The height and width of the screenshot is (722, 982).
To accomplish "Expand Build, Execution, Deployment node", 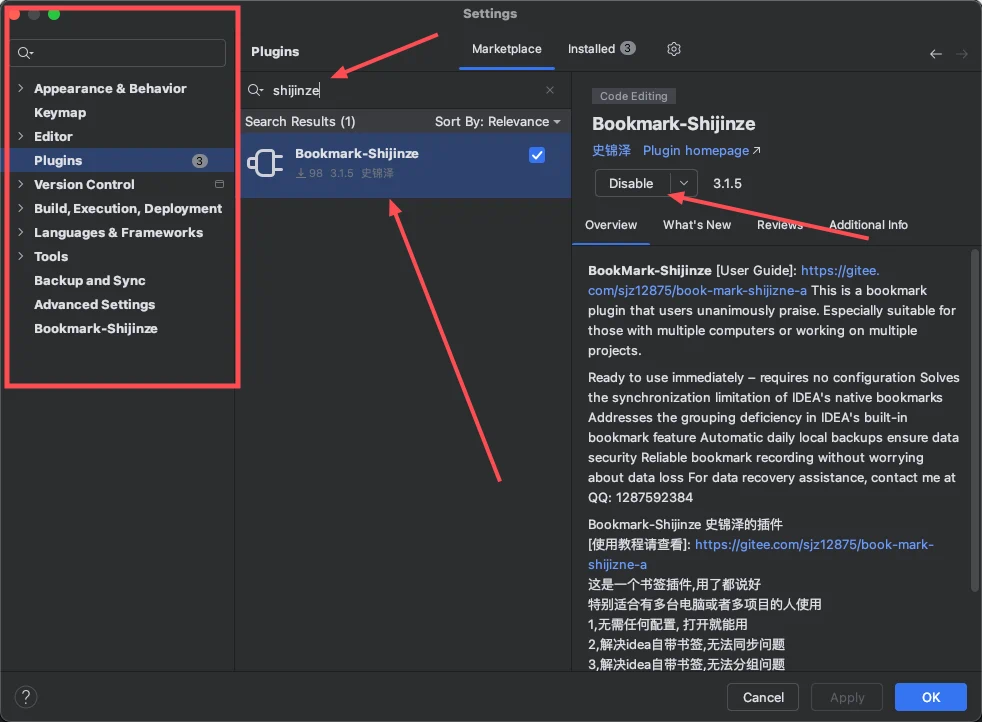I will coord(21,208).
